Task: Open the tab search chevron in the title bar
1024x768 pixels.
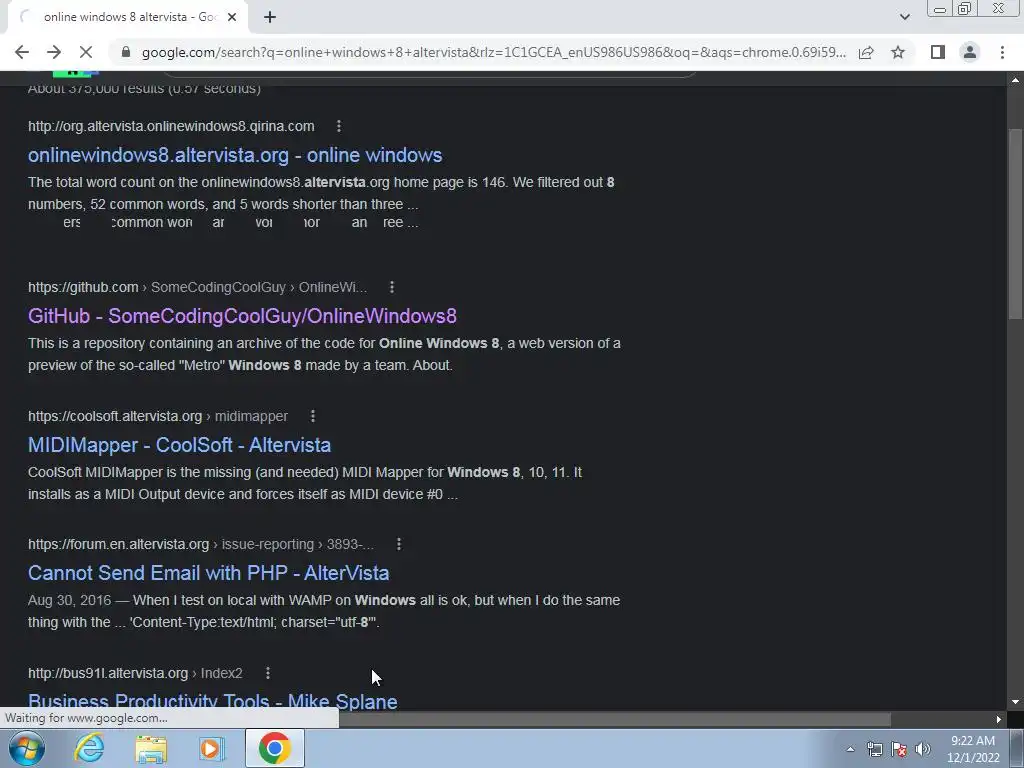Action: [904, 17]
